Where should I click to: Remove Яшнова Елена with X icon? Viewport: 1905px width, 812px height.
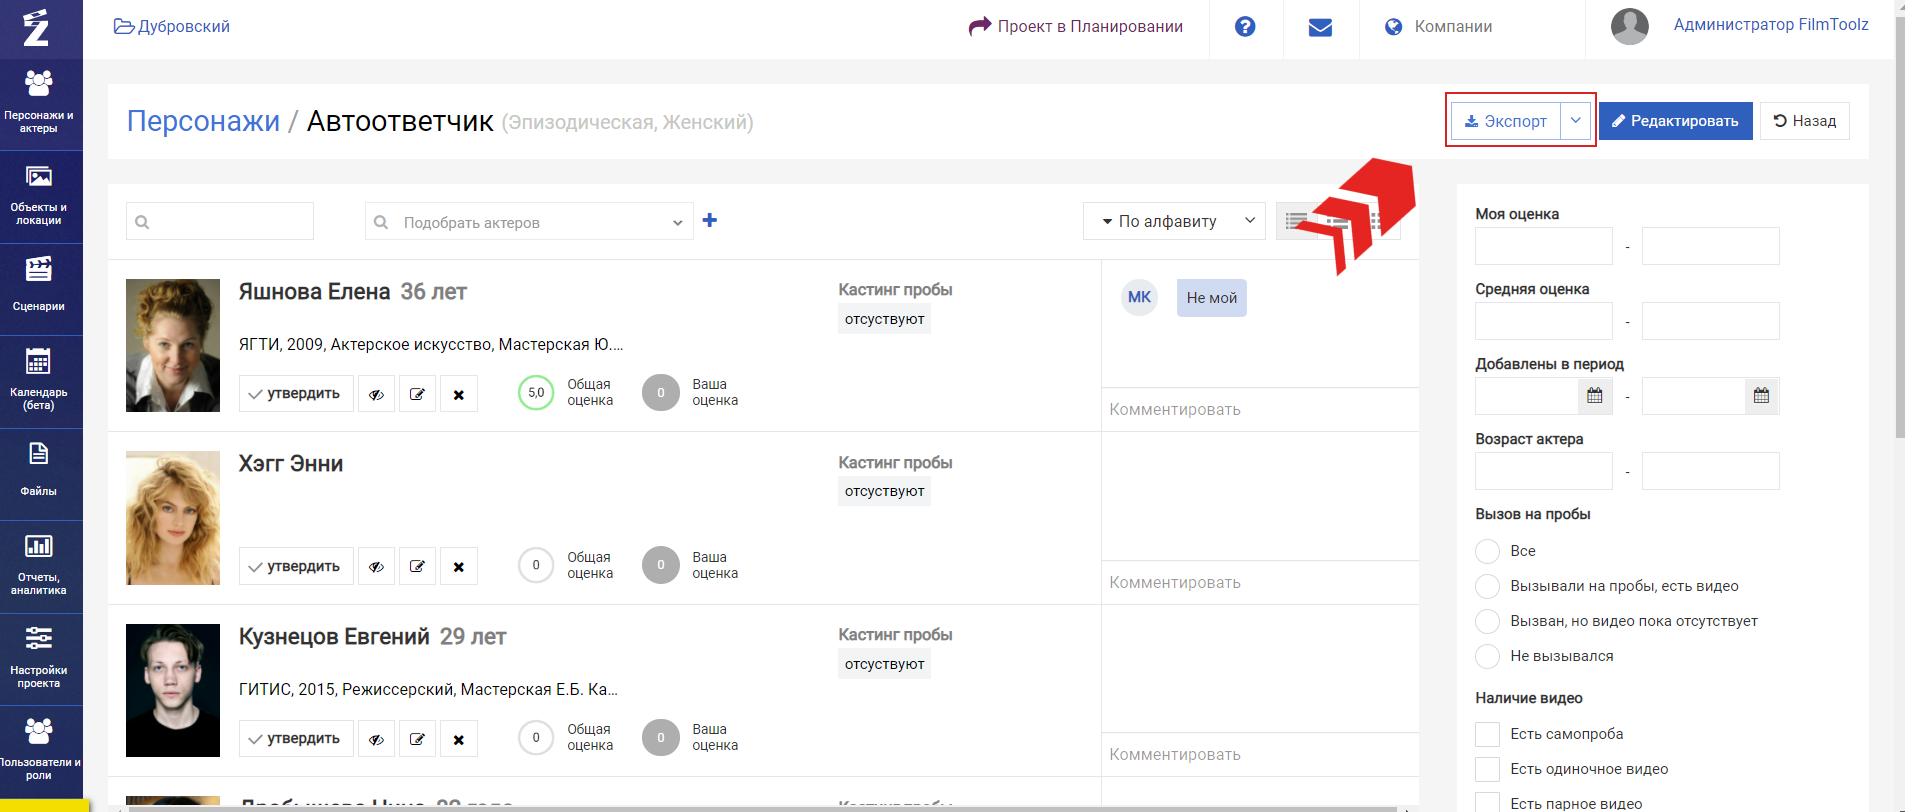click(459, 394)
